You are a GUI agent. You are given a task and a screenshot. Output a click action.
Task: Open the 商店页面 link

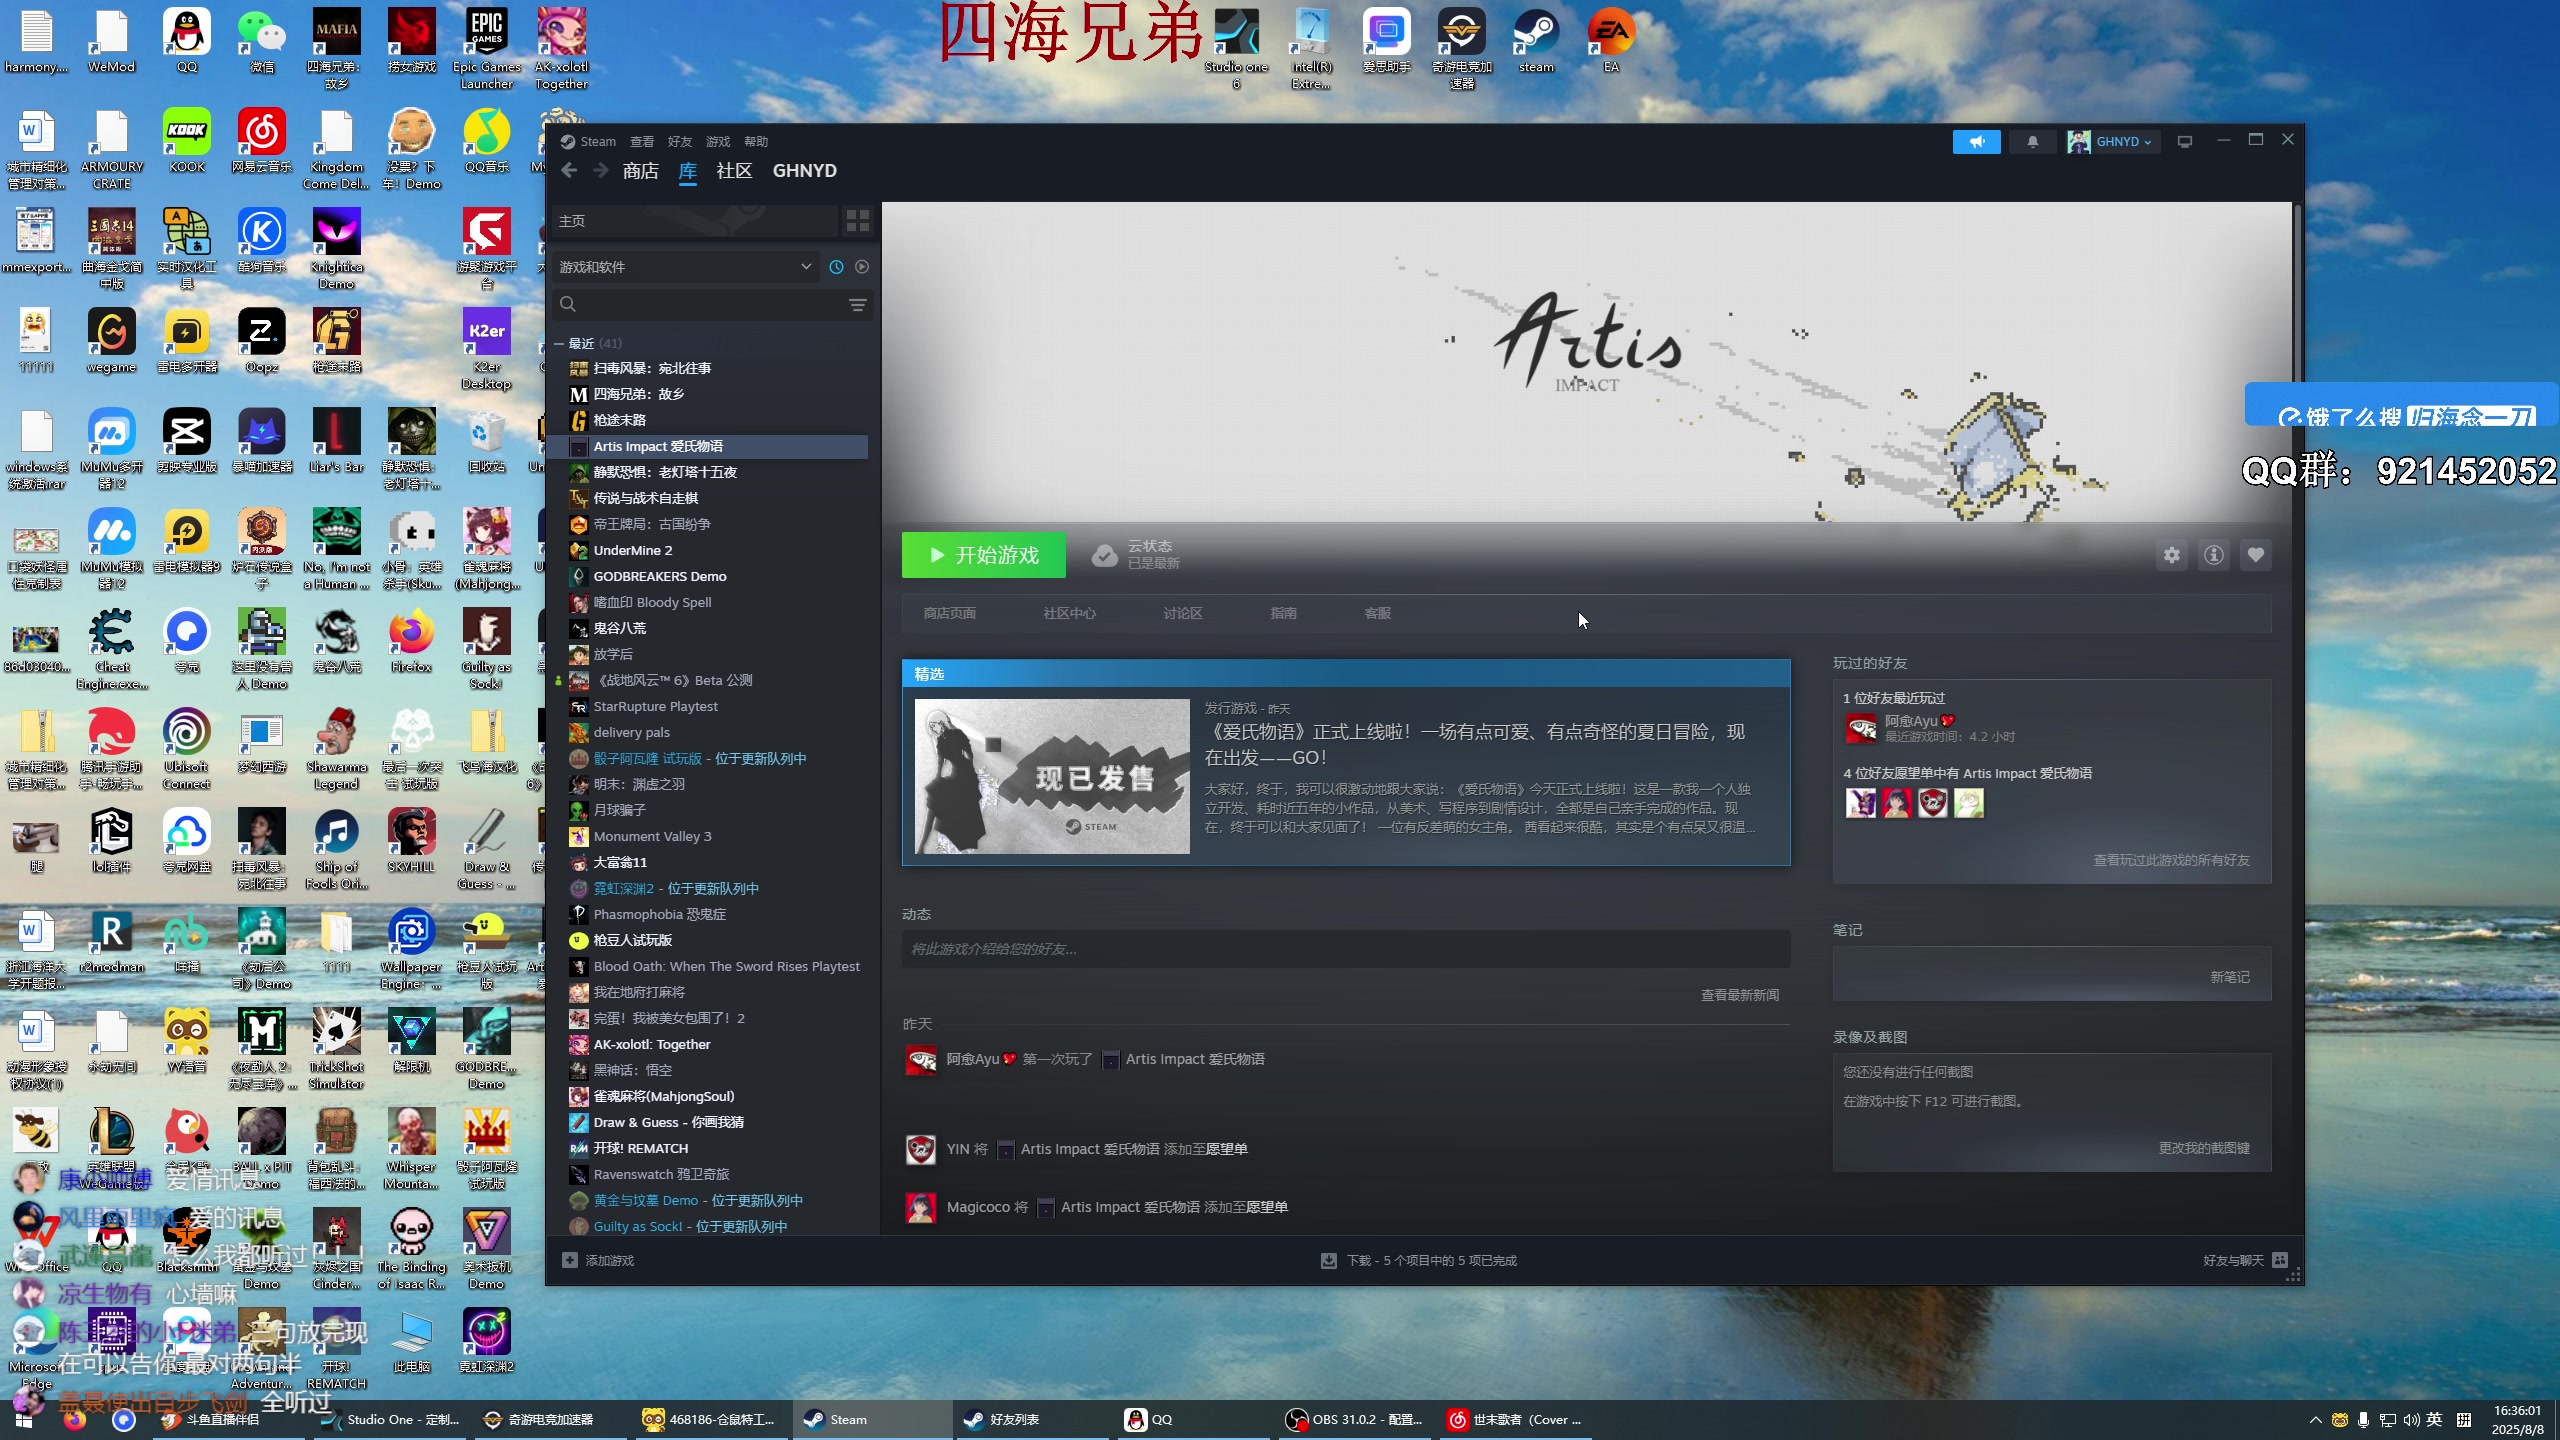tap(950, 613)
